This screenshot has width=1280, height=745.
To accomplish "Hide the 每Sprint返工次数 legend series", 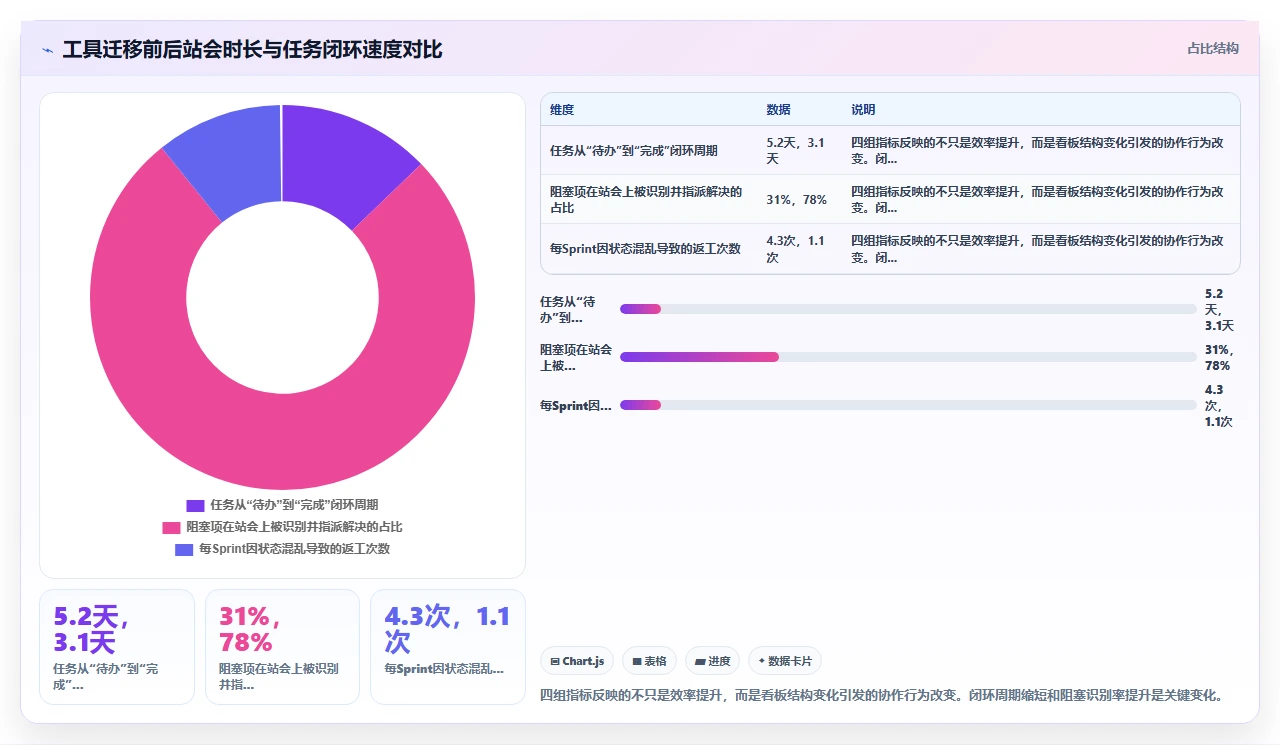I will click(282, 549).
